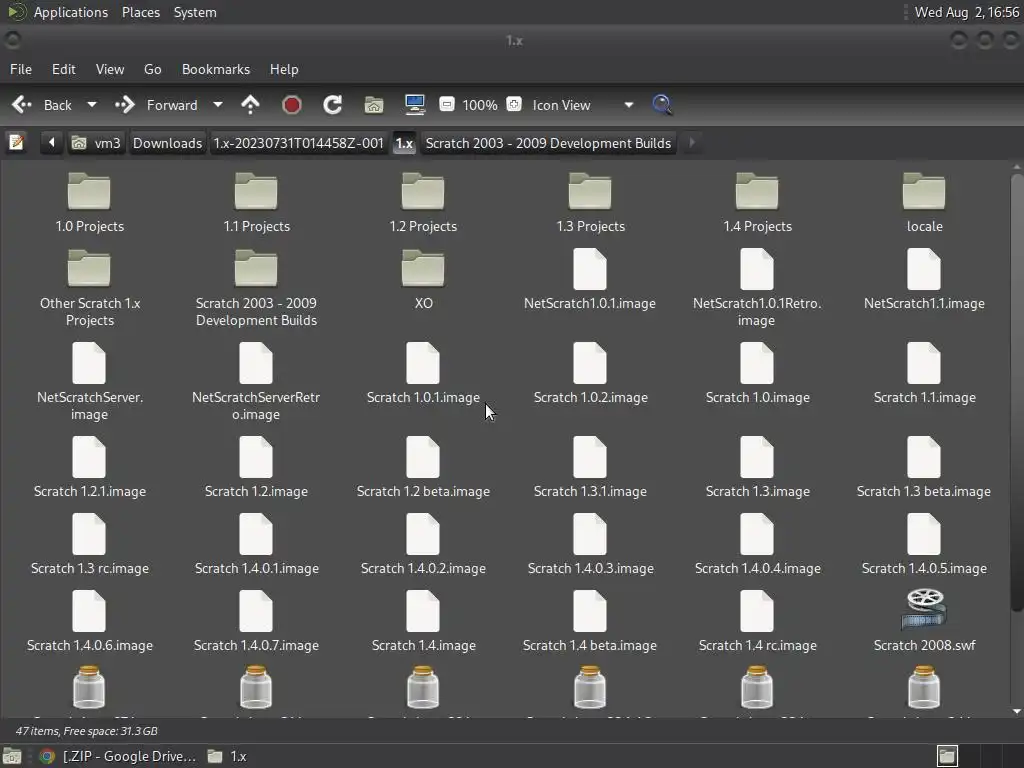Navigate to Downloads in the path bar
This screenshot has height=768, width=1024.
pyautogui.click(x=167, y=143)
